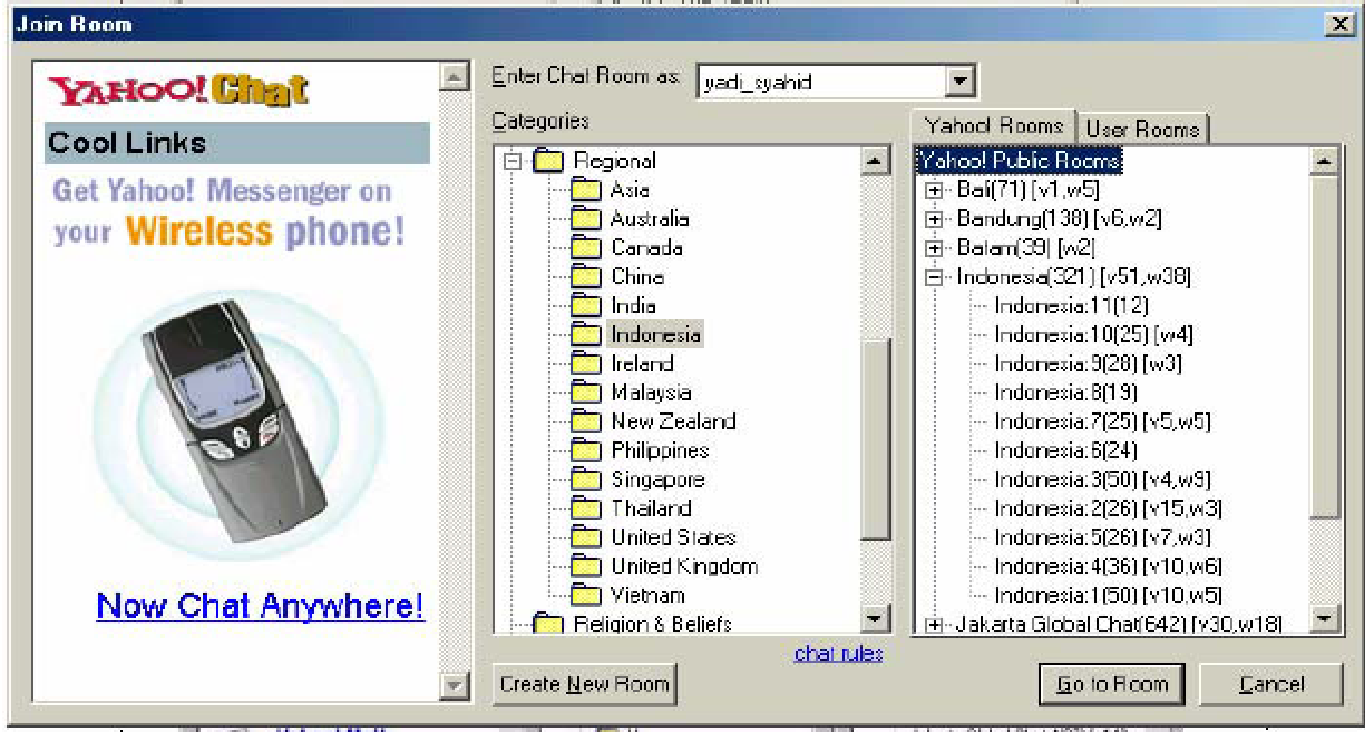Select the India folder icon
Viewport: 1365px width, 732px height.
pos(586,305)
